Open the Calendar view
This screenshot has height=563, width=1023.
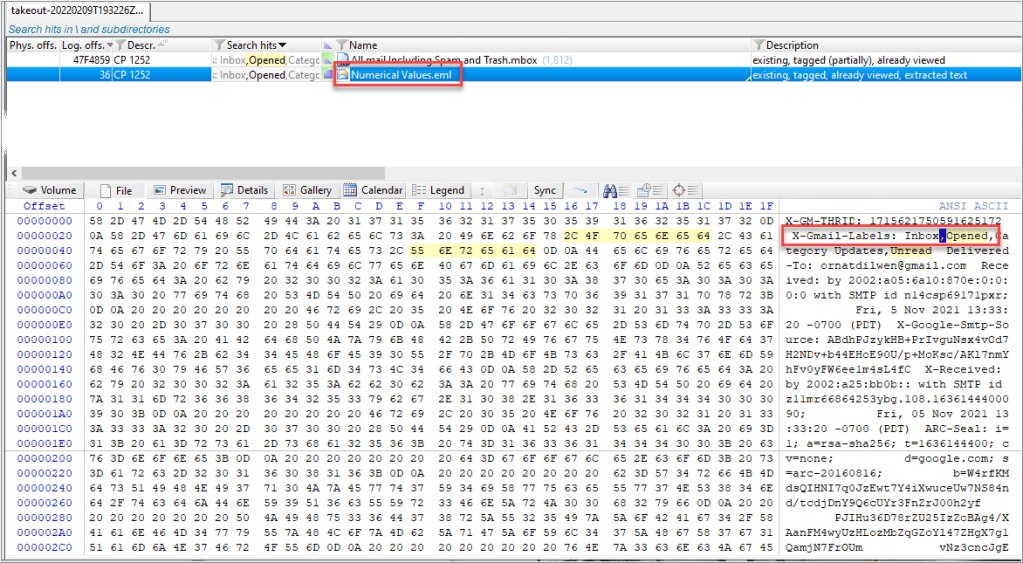(x=373, y=190)
